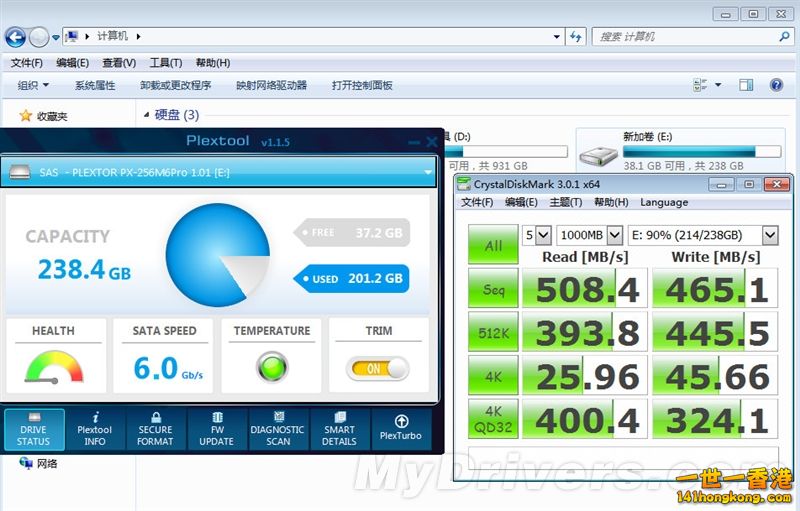Open the 组织 dropdown in Explorer toolbar
The width and height of the screenshot is (800, 511).
[x=33, y=85]
